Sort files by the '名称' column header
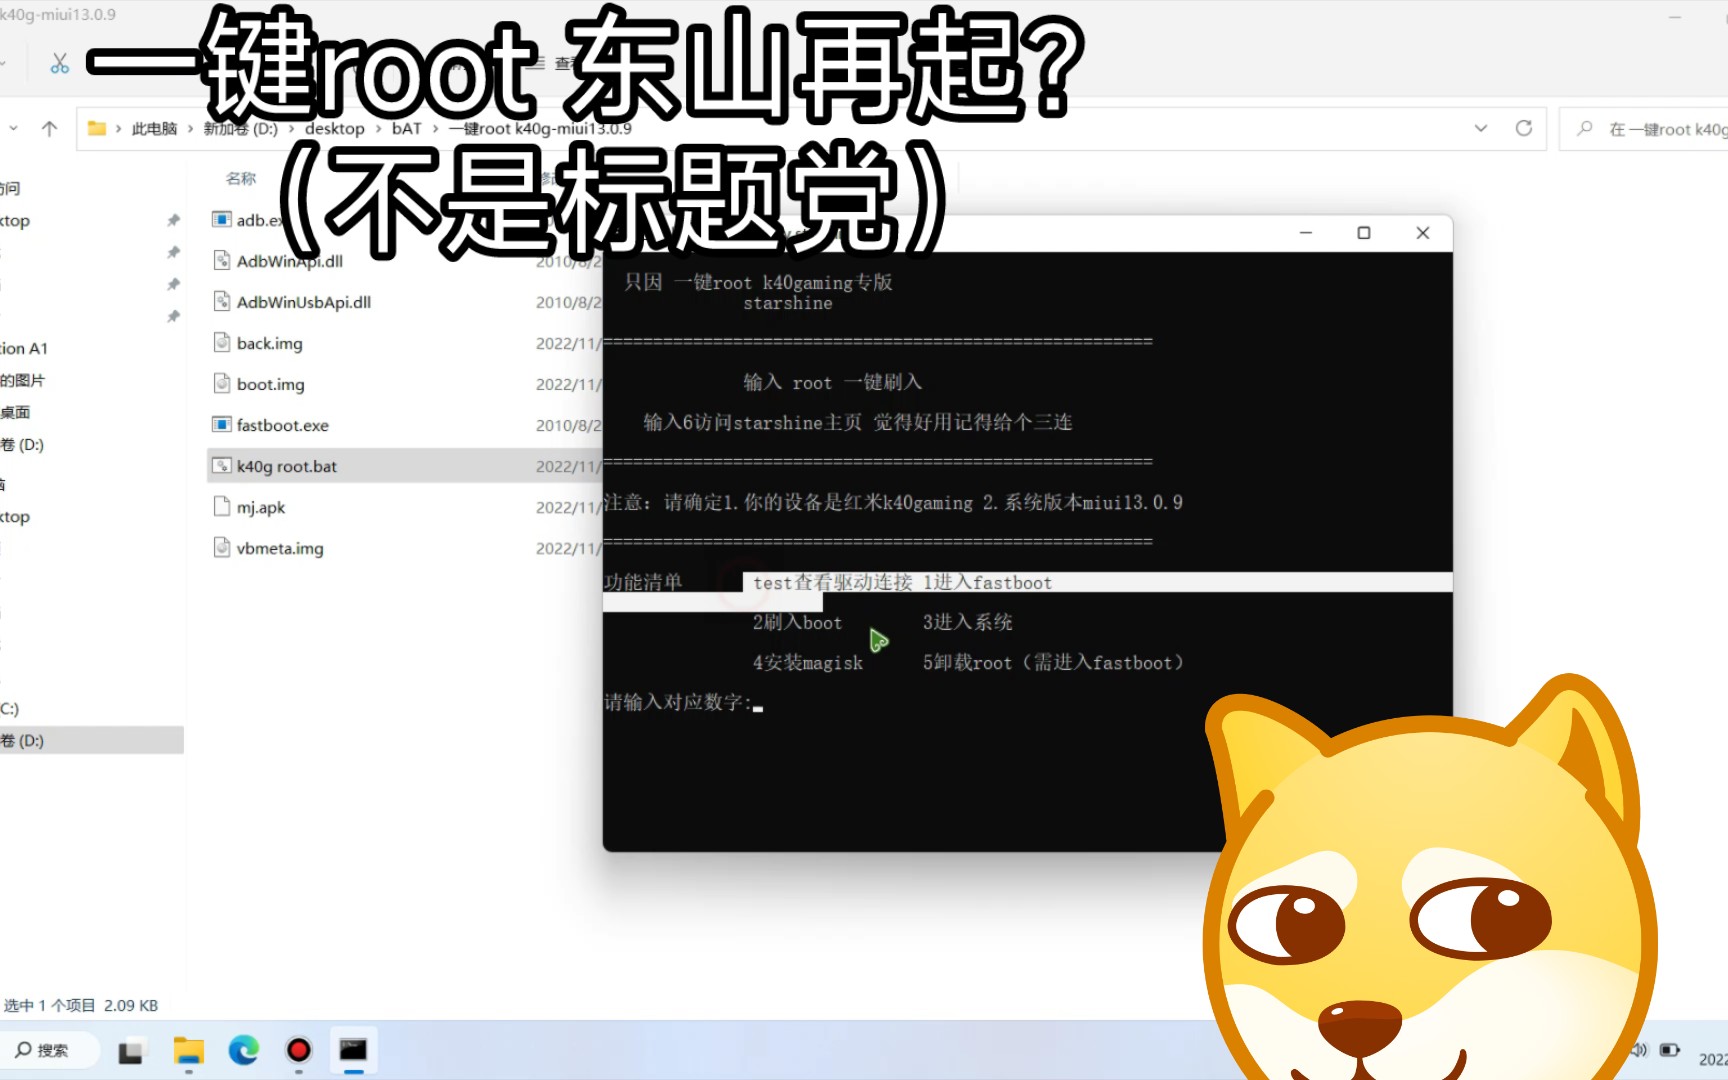1728x1080 pixels. (x=241, y=178)
